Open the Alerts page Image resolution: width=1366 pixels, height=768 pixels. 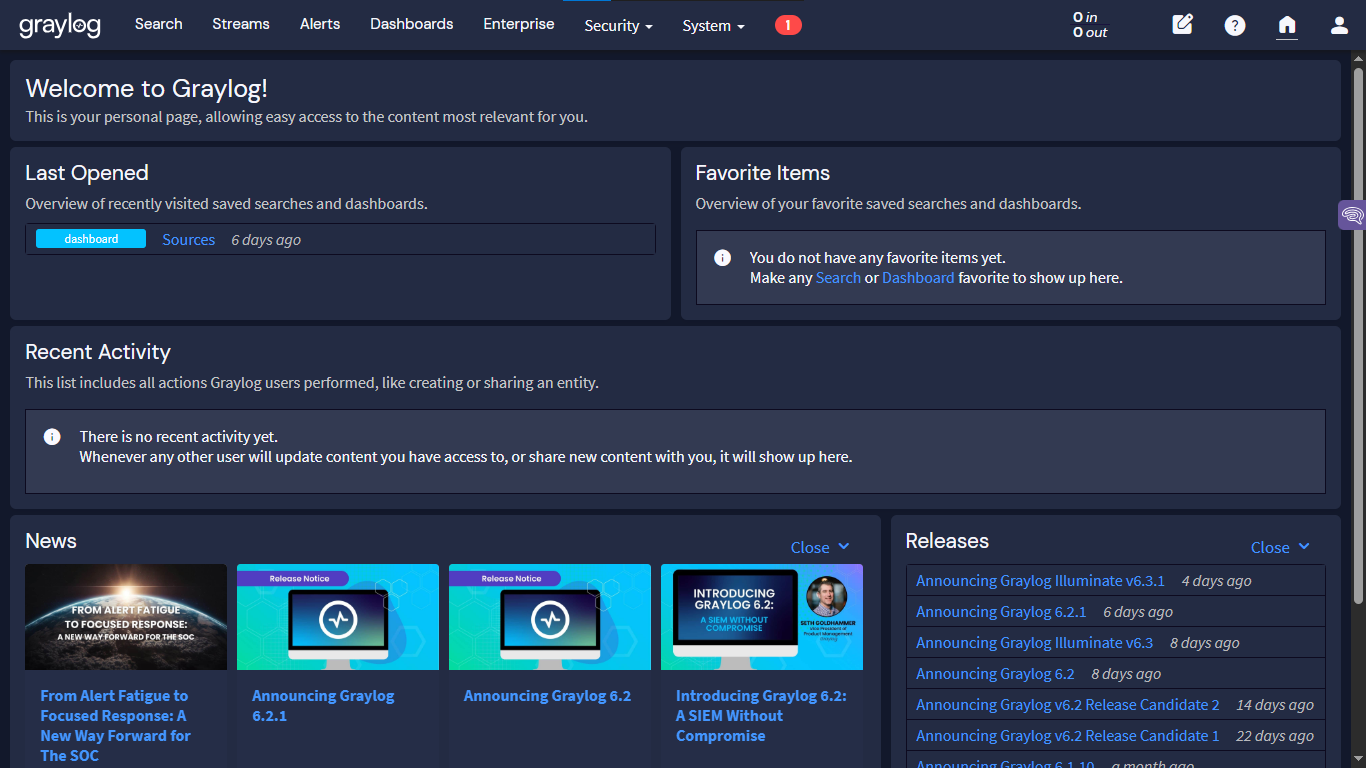320,24
